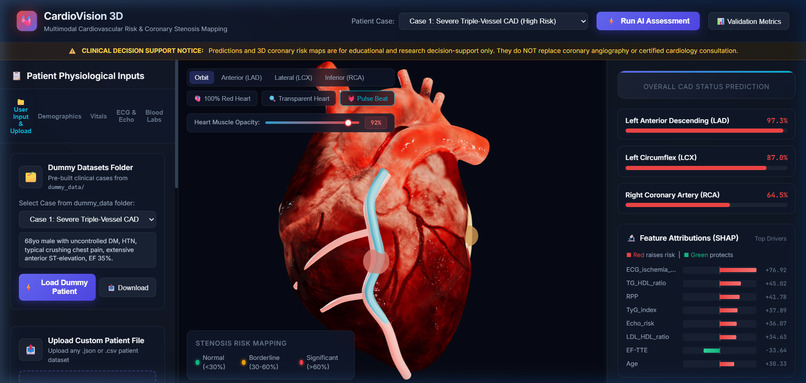Click the Dummy Datasets Folder icon
This screenshot has width=806, height=383.
tap(31, 177)
